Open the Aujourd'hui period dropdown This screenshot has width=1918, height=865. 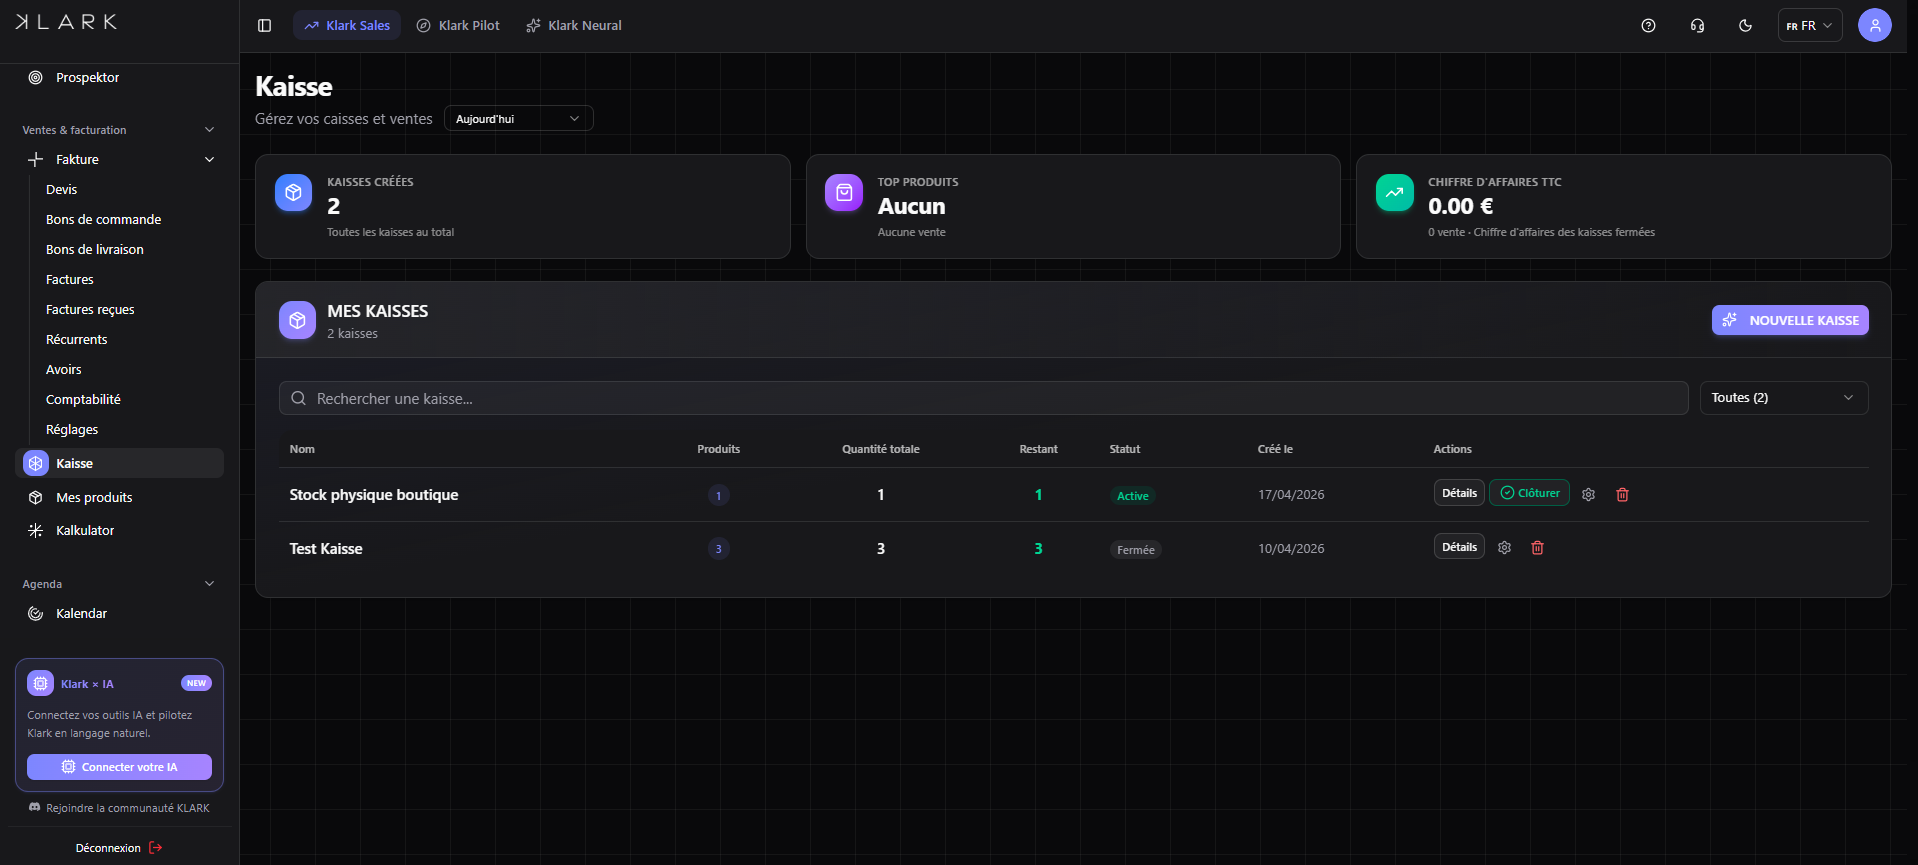(518, 119)
